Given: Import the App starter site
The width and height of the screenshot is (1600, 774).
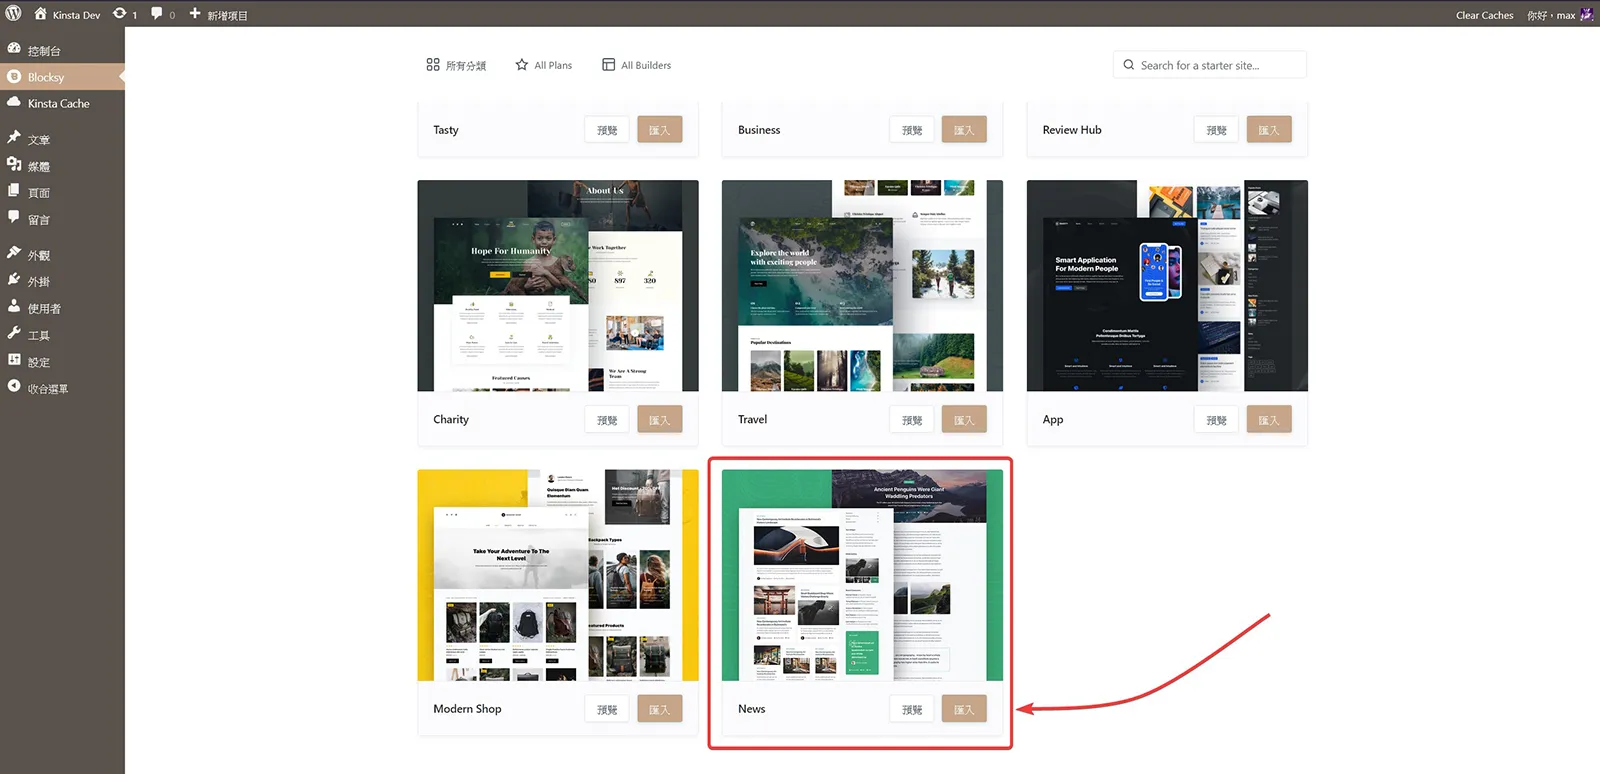Looking at the screenshot, I should pos(1269,420).
